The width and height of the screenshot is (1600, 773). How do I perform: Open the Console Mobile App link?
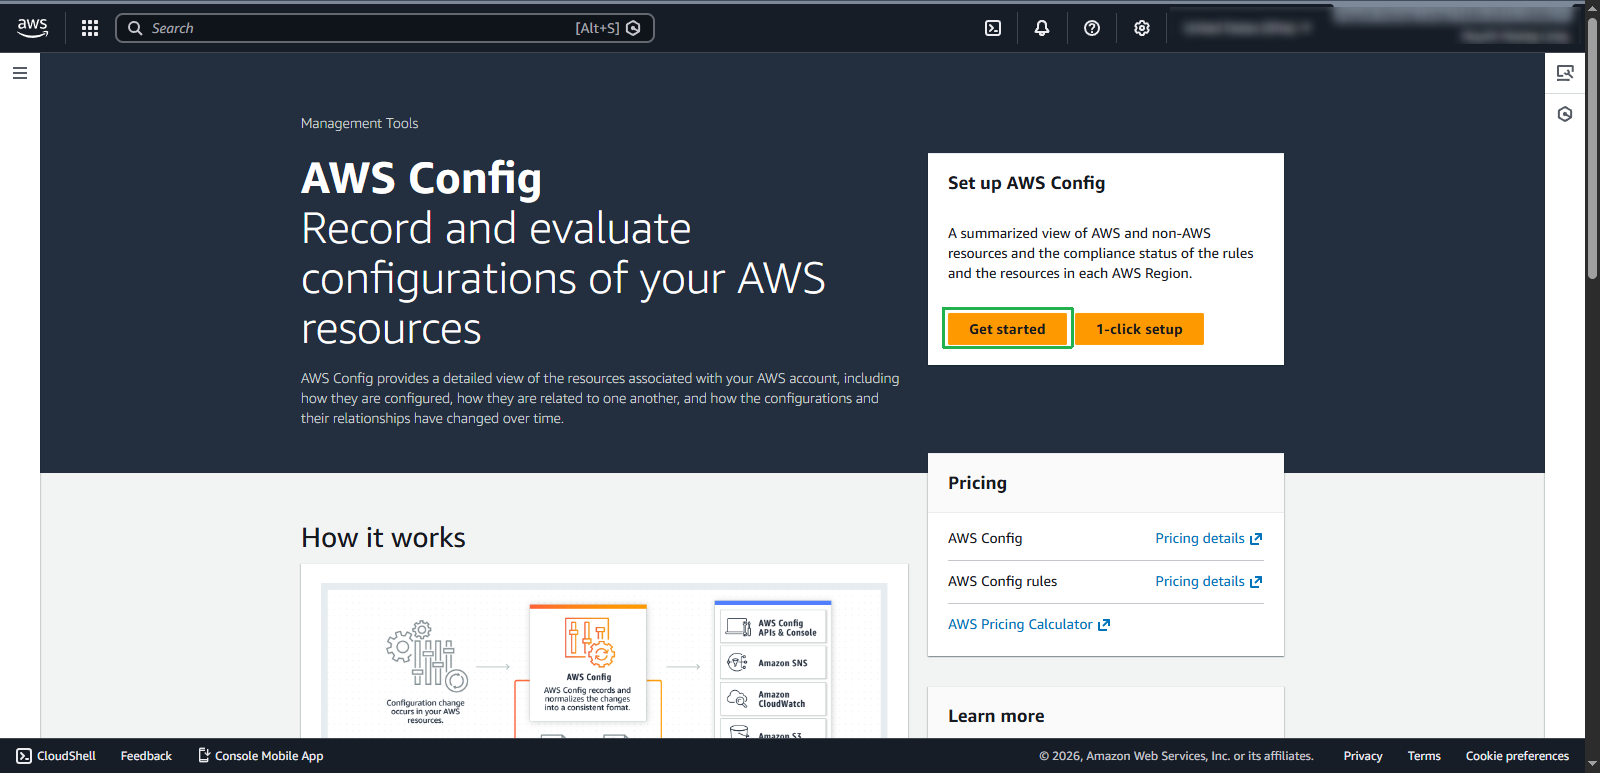[261, 756]
